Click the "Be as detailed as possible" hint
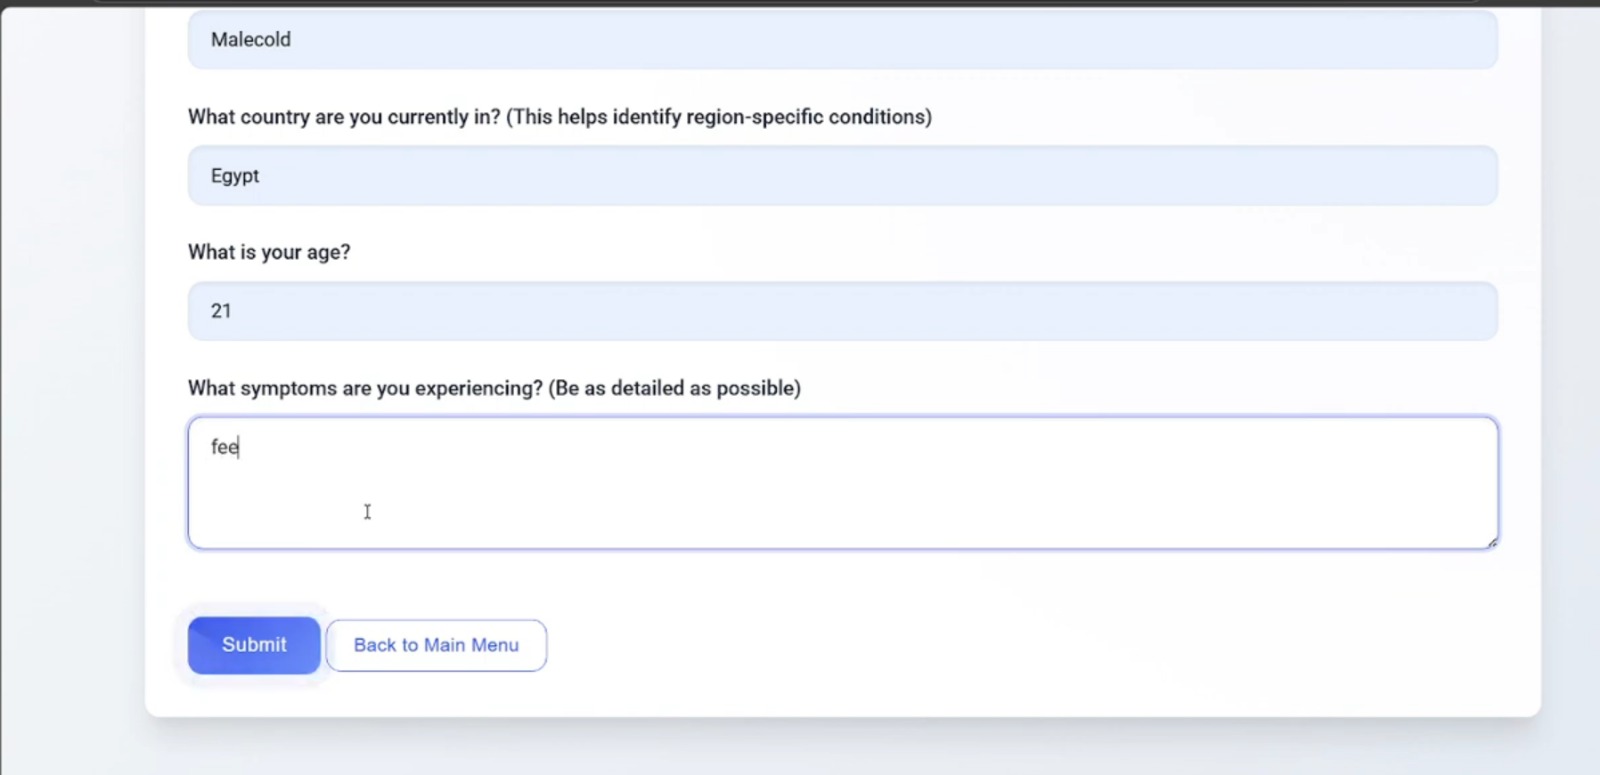 (x=674, y=388)
